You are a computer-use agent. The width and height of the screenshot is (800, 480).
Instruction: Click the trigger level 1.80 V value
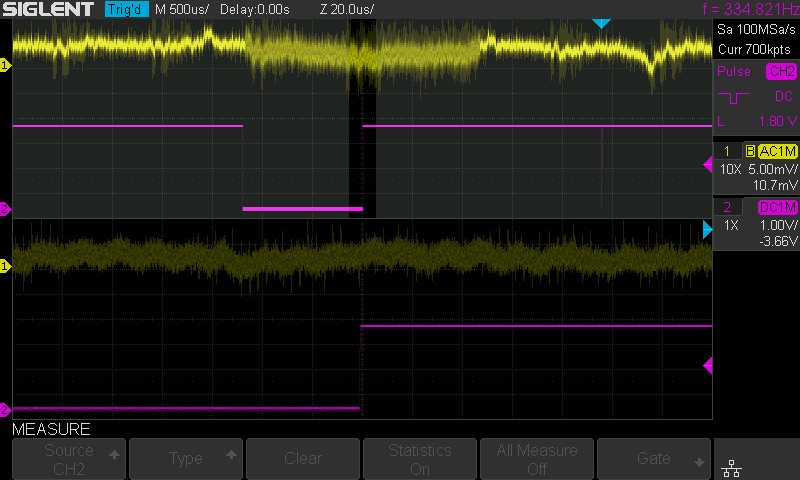pyautogui.click(x=777, y=121)
